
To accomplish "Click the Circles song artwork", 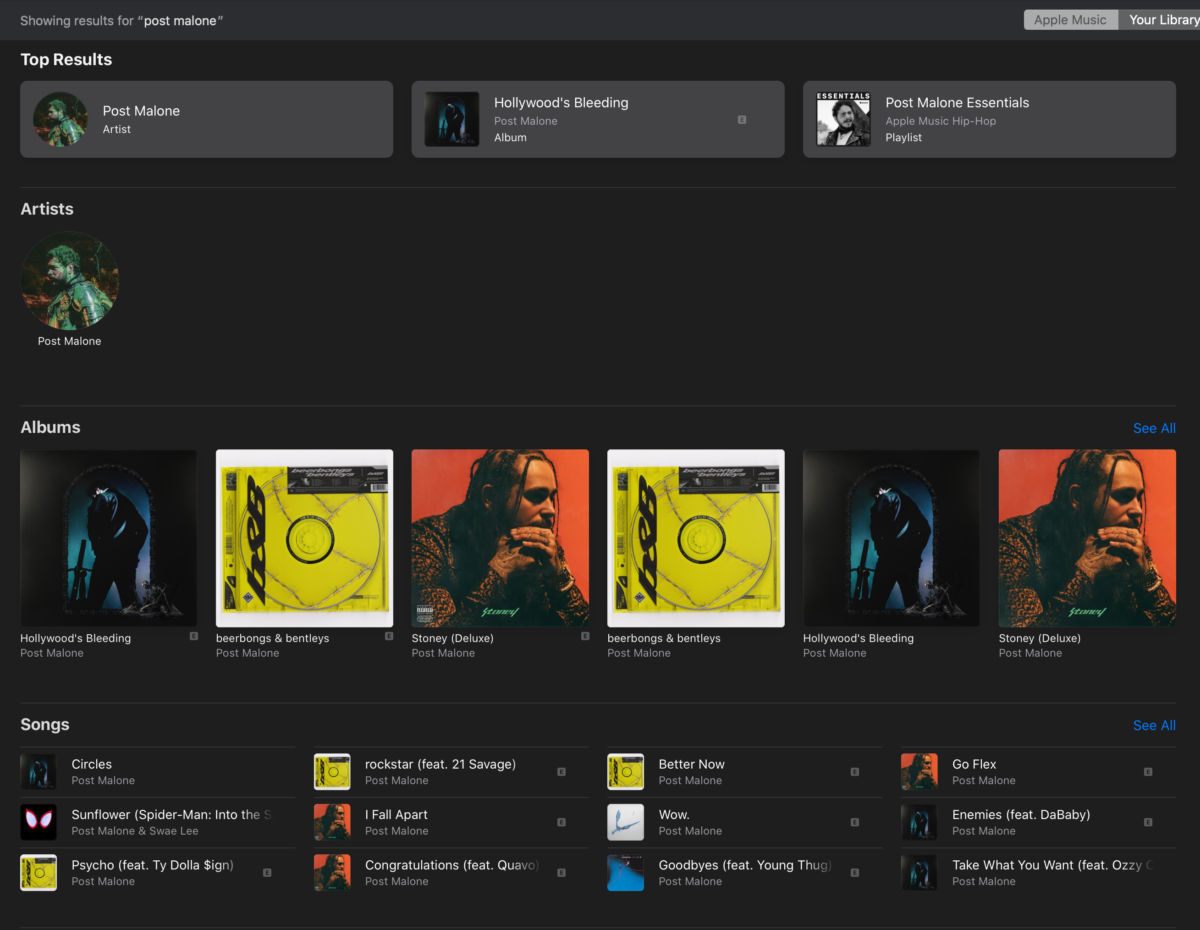I will click(x=38, y=771).
